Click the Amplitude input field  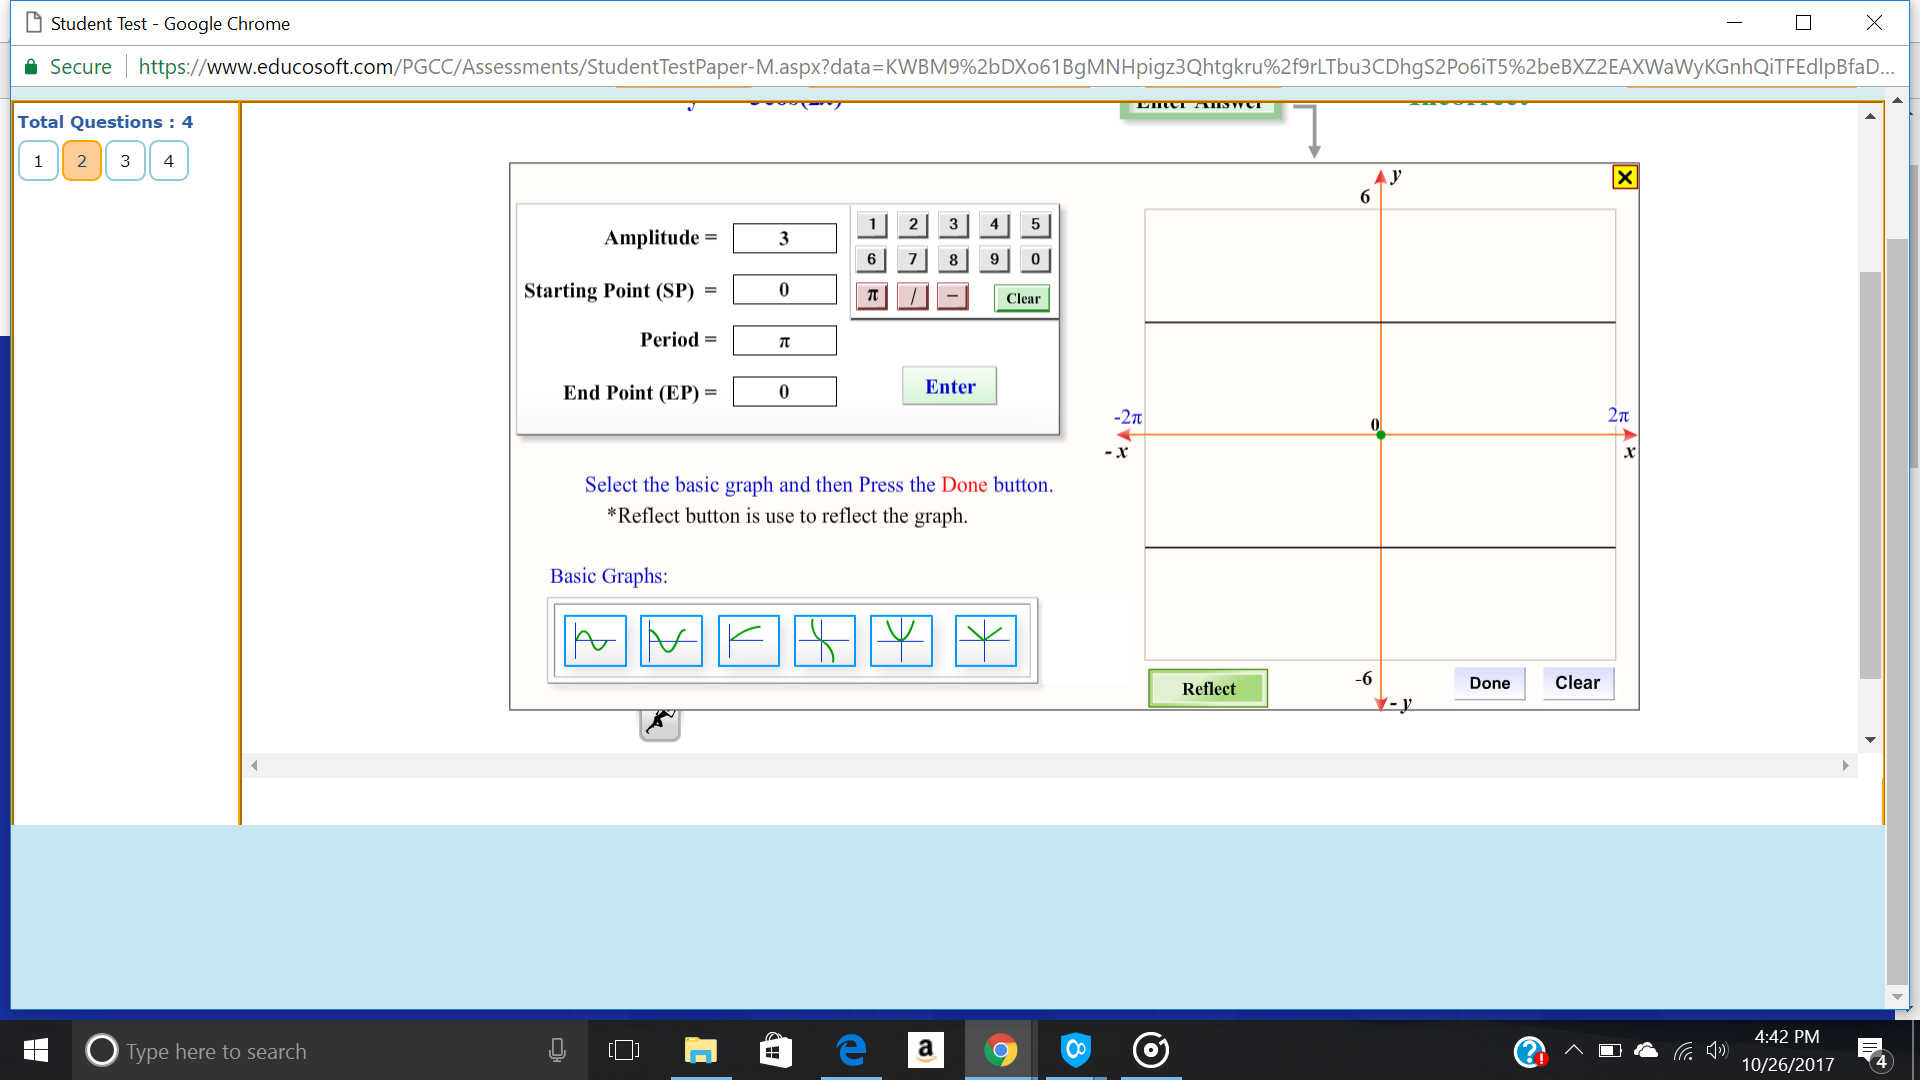click(785, 239)
